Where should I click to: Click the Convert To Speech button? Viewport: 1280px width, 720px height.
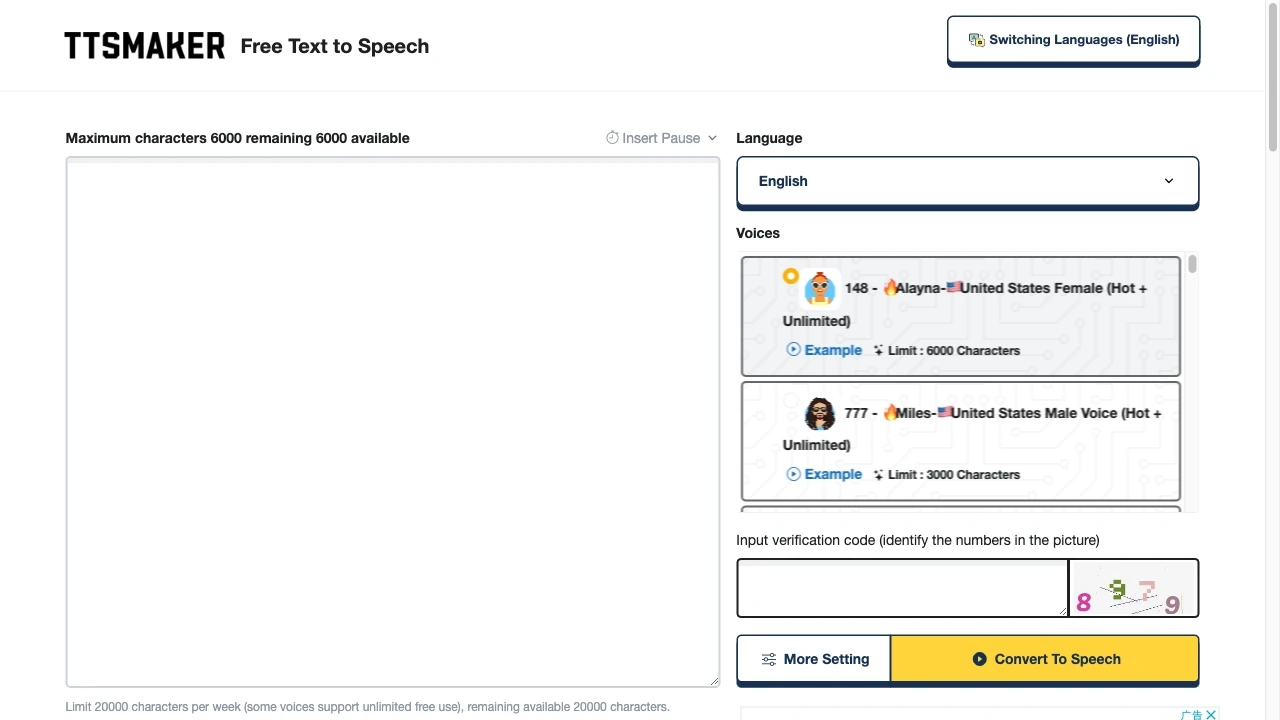tap(1044, 659)
